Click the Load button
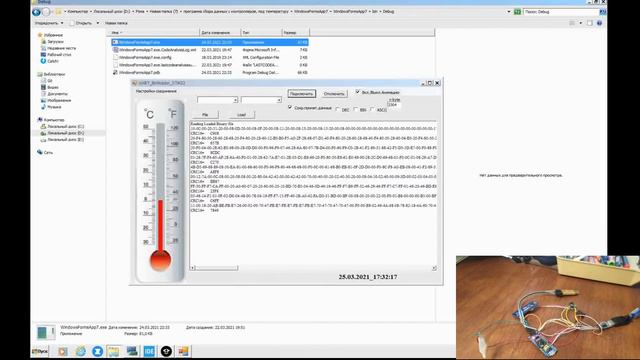640x360 pixels. click(241, 115)
